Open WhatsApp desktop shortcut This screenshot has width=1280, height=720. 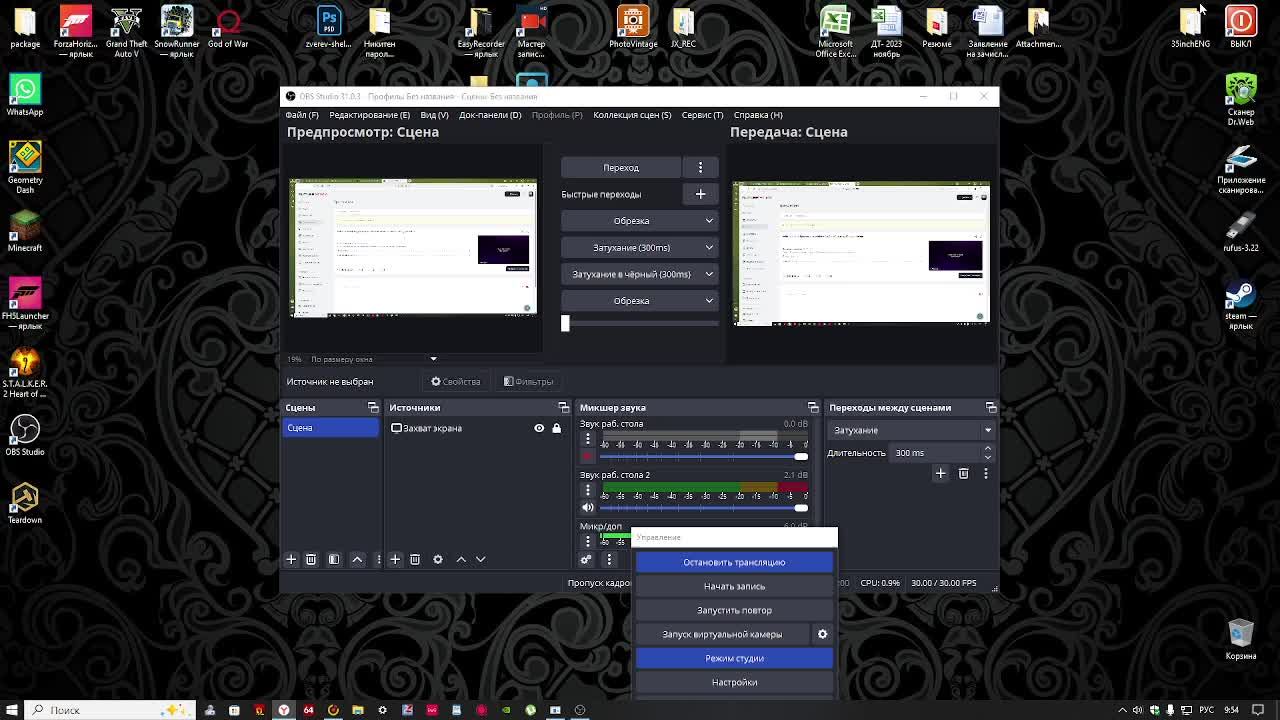(25, 96)
